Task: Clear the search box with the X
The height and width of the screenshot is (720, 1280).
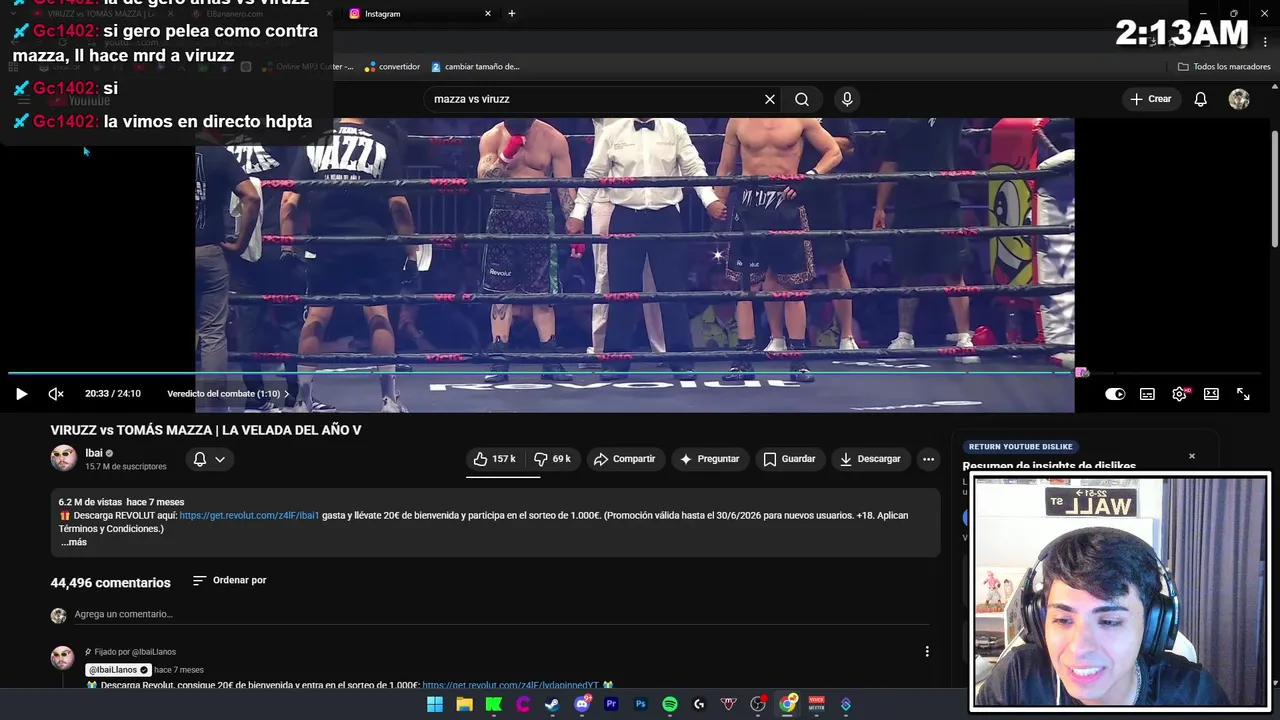Action: coord(770,99)
